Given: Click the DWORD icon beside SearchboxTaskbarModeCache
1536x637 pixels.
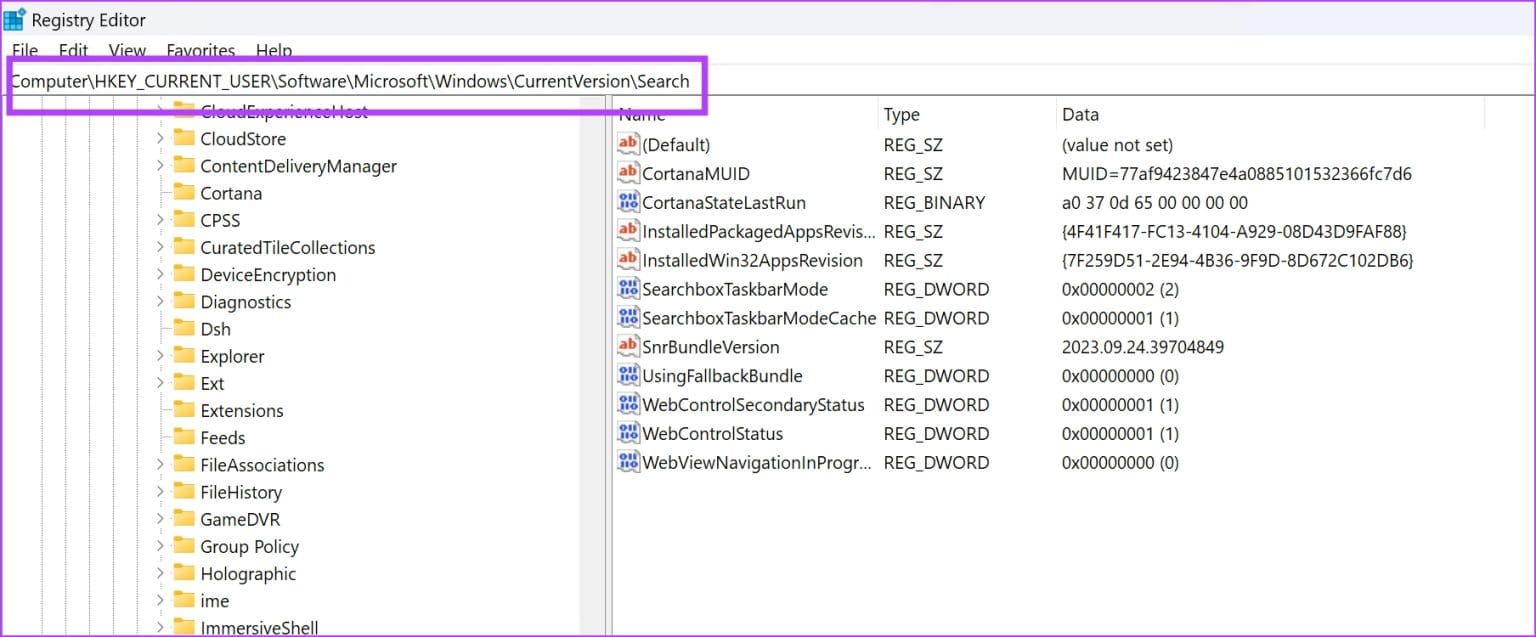Looking at the screenshot, I should [x=628, y=318].
